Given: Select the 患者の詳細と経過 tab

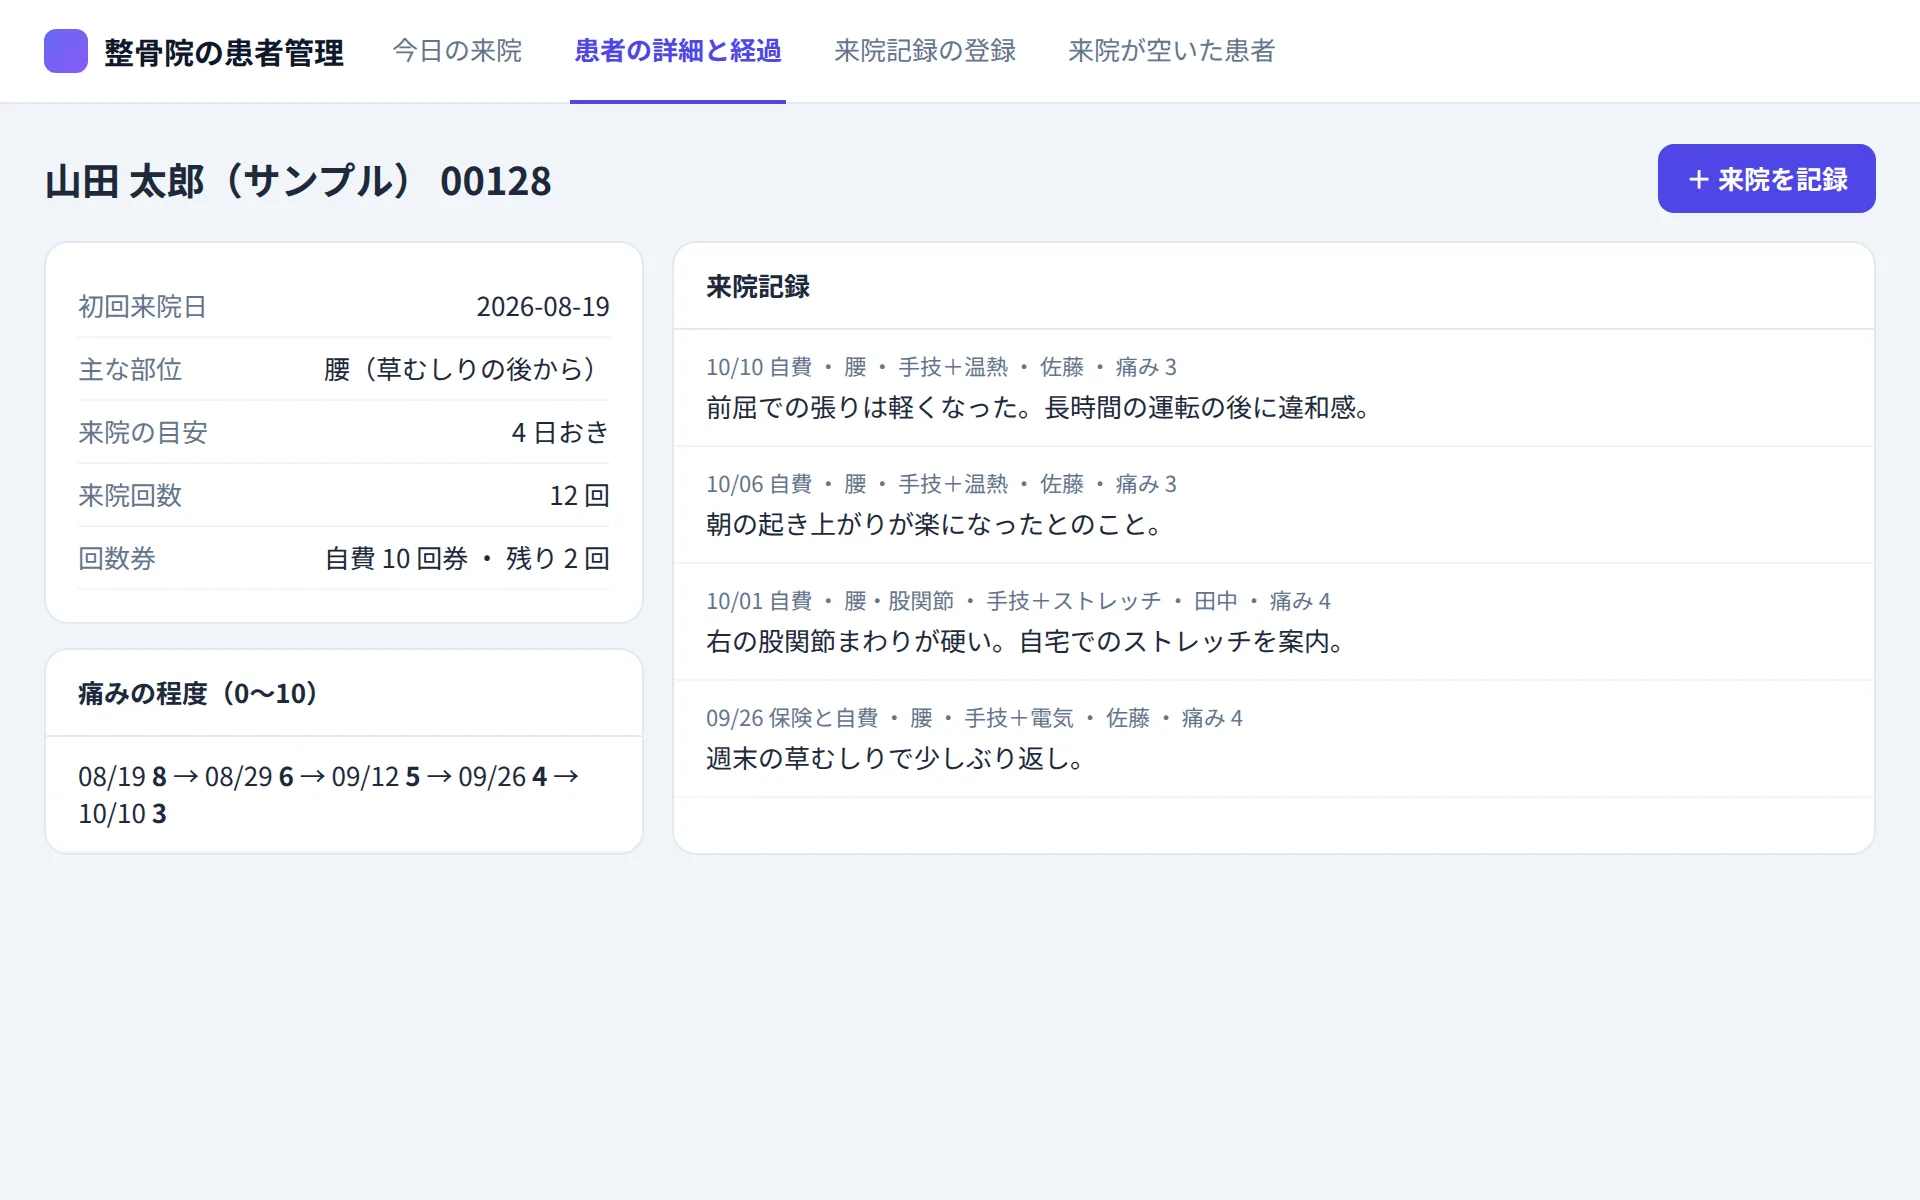Looking at the screenshot, I should coord(678,51).
